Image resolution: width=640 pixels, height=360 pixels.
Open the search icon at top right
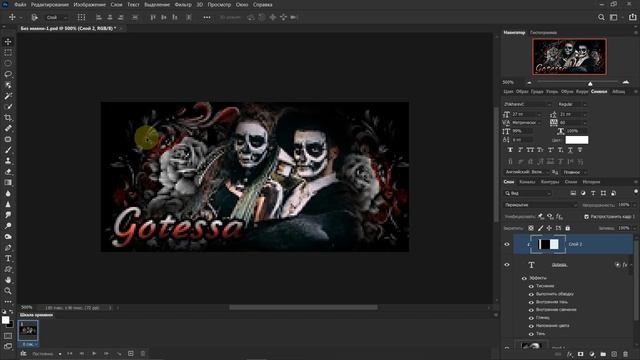601,17
